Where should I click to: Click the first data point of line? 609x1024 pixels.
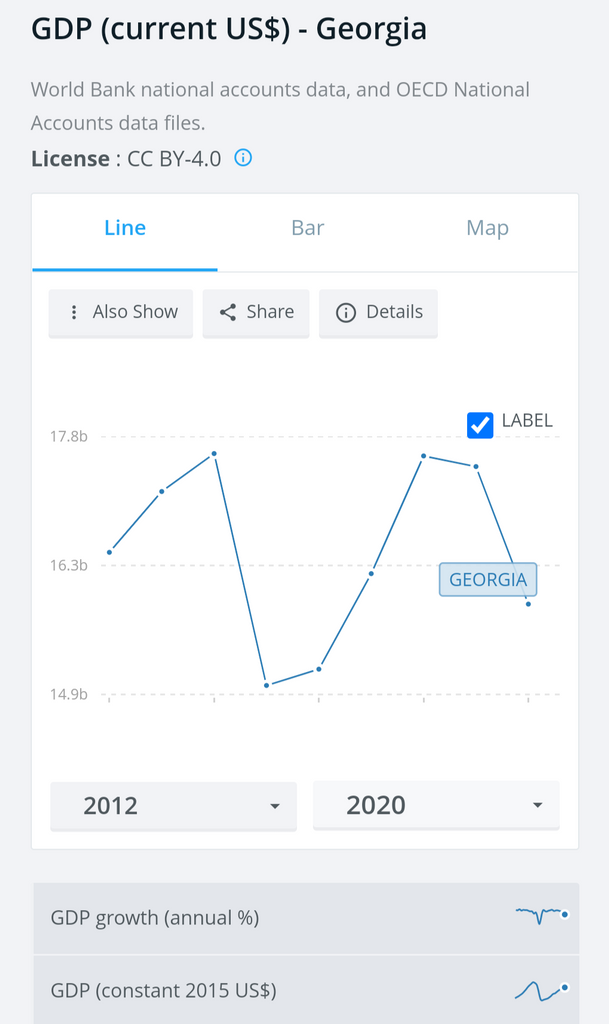tap(109, 552)
